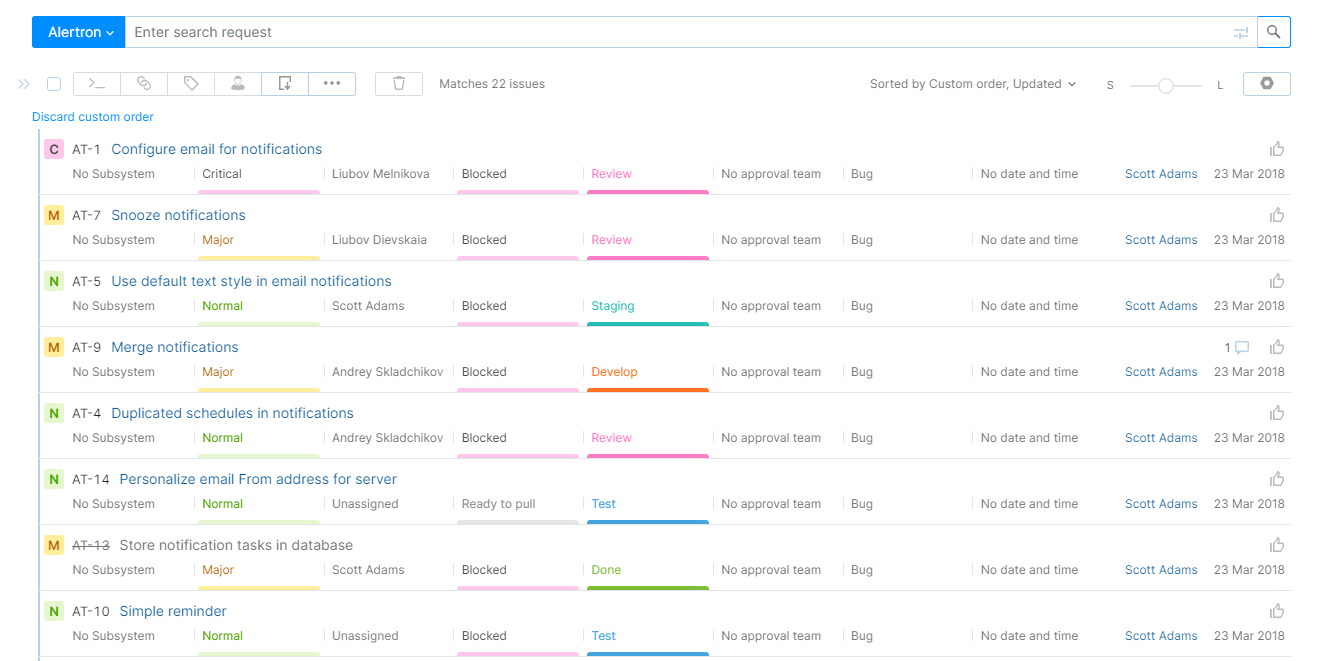1322x661 pixels.
Task: Click the magnifier search button
Action: pos(1273,32)
